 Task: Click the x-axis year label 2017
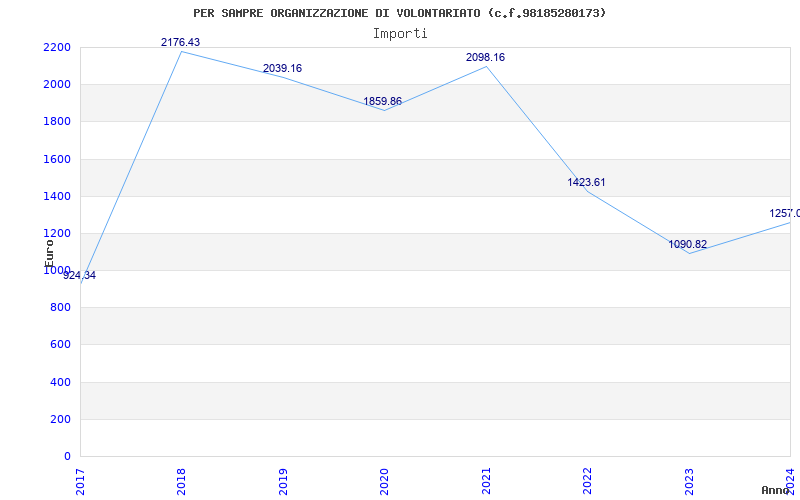80,481
